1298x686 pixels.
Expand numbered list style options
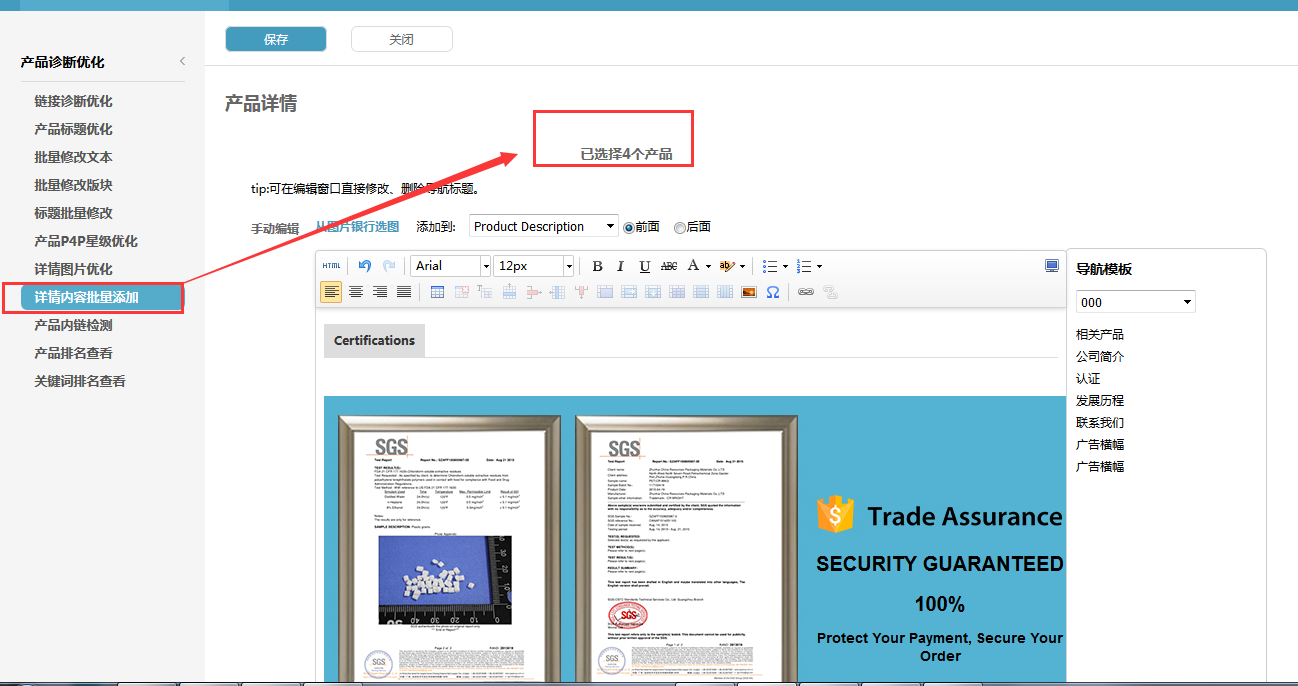pos(820,266)
